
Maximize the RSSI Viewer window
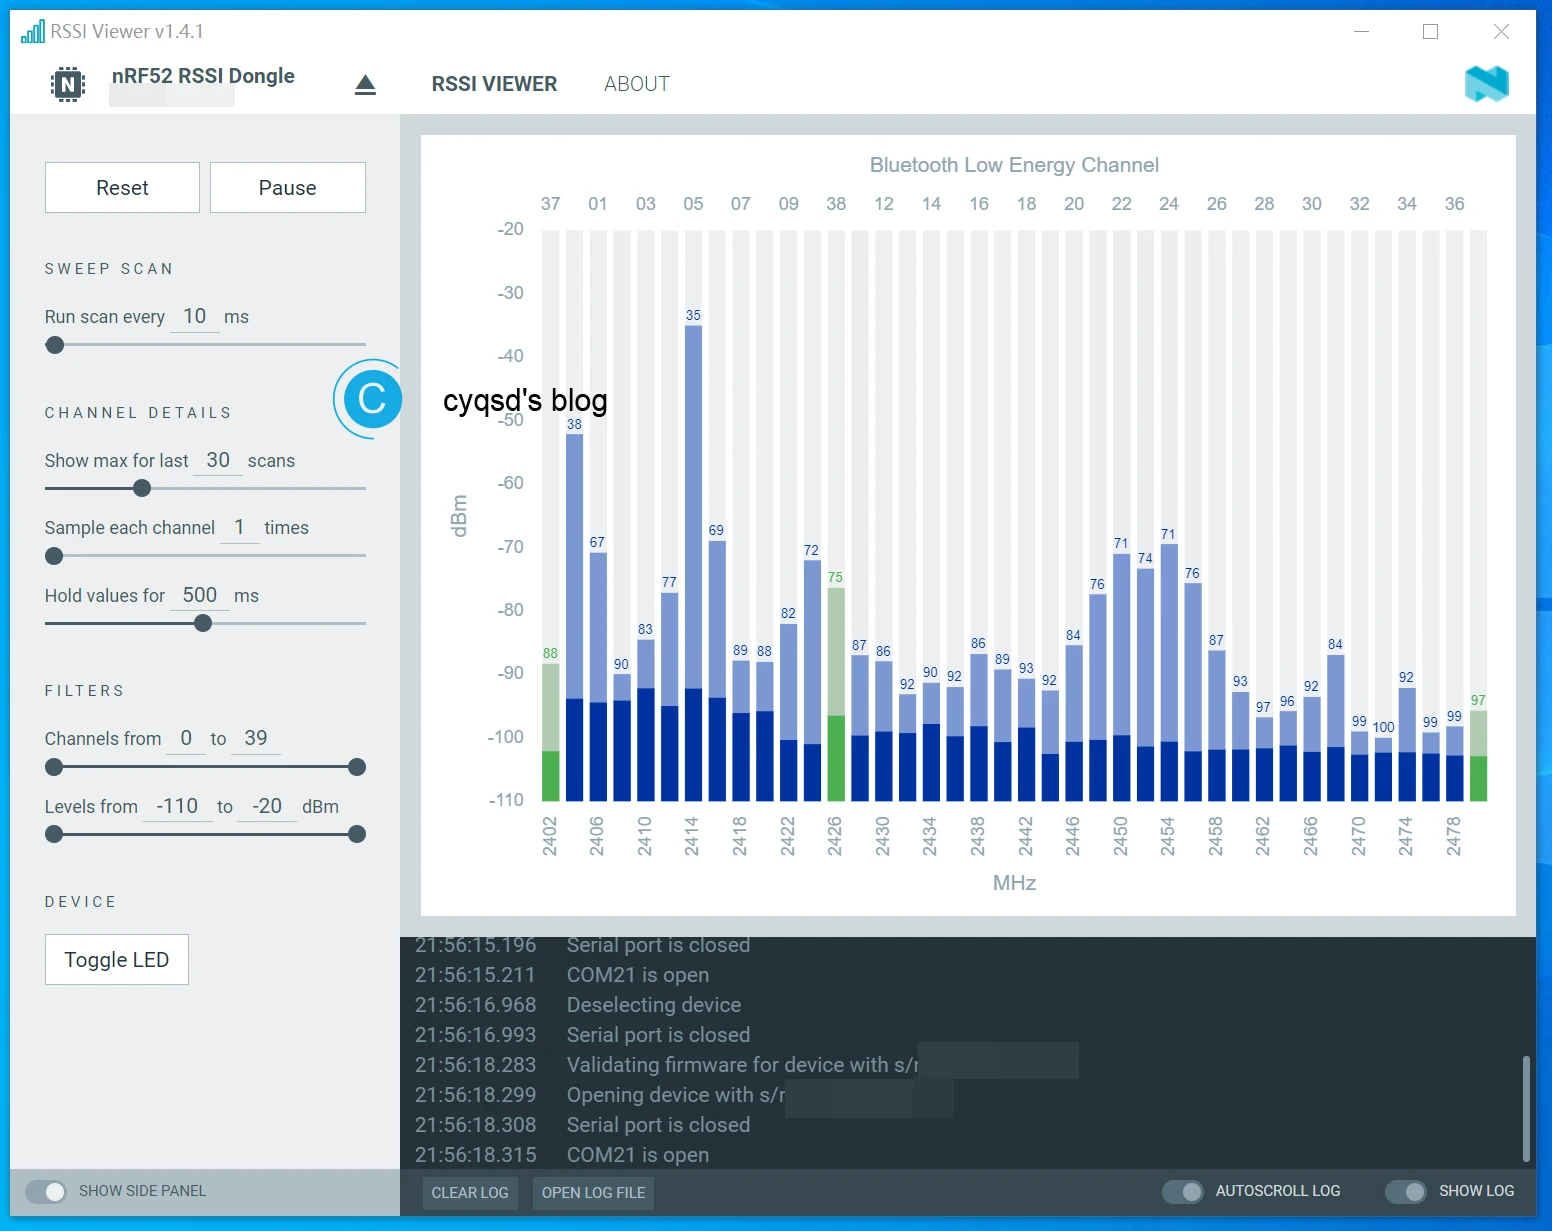[x=1430, y=31]
